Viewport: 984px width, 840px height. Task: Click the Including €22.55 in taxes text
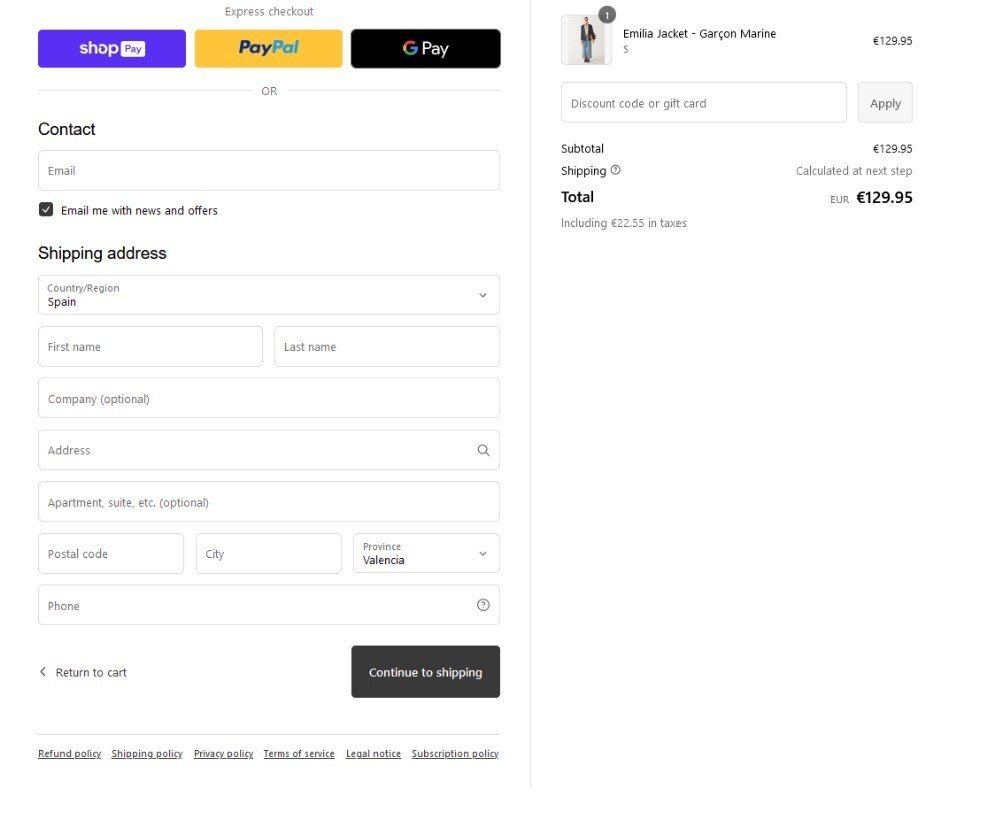(624, 223)
